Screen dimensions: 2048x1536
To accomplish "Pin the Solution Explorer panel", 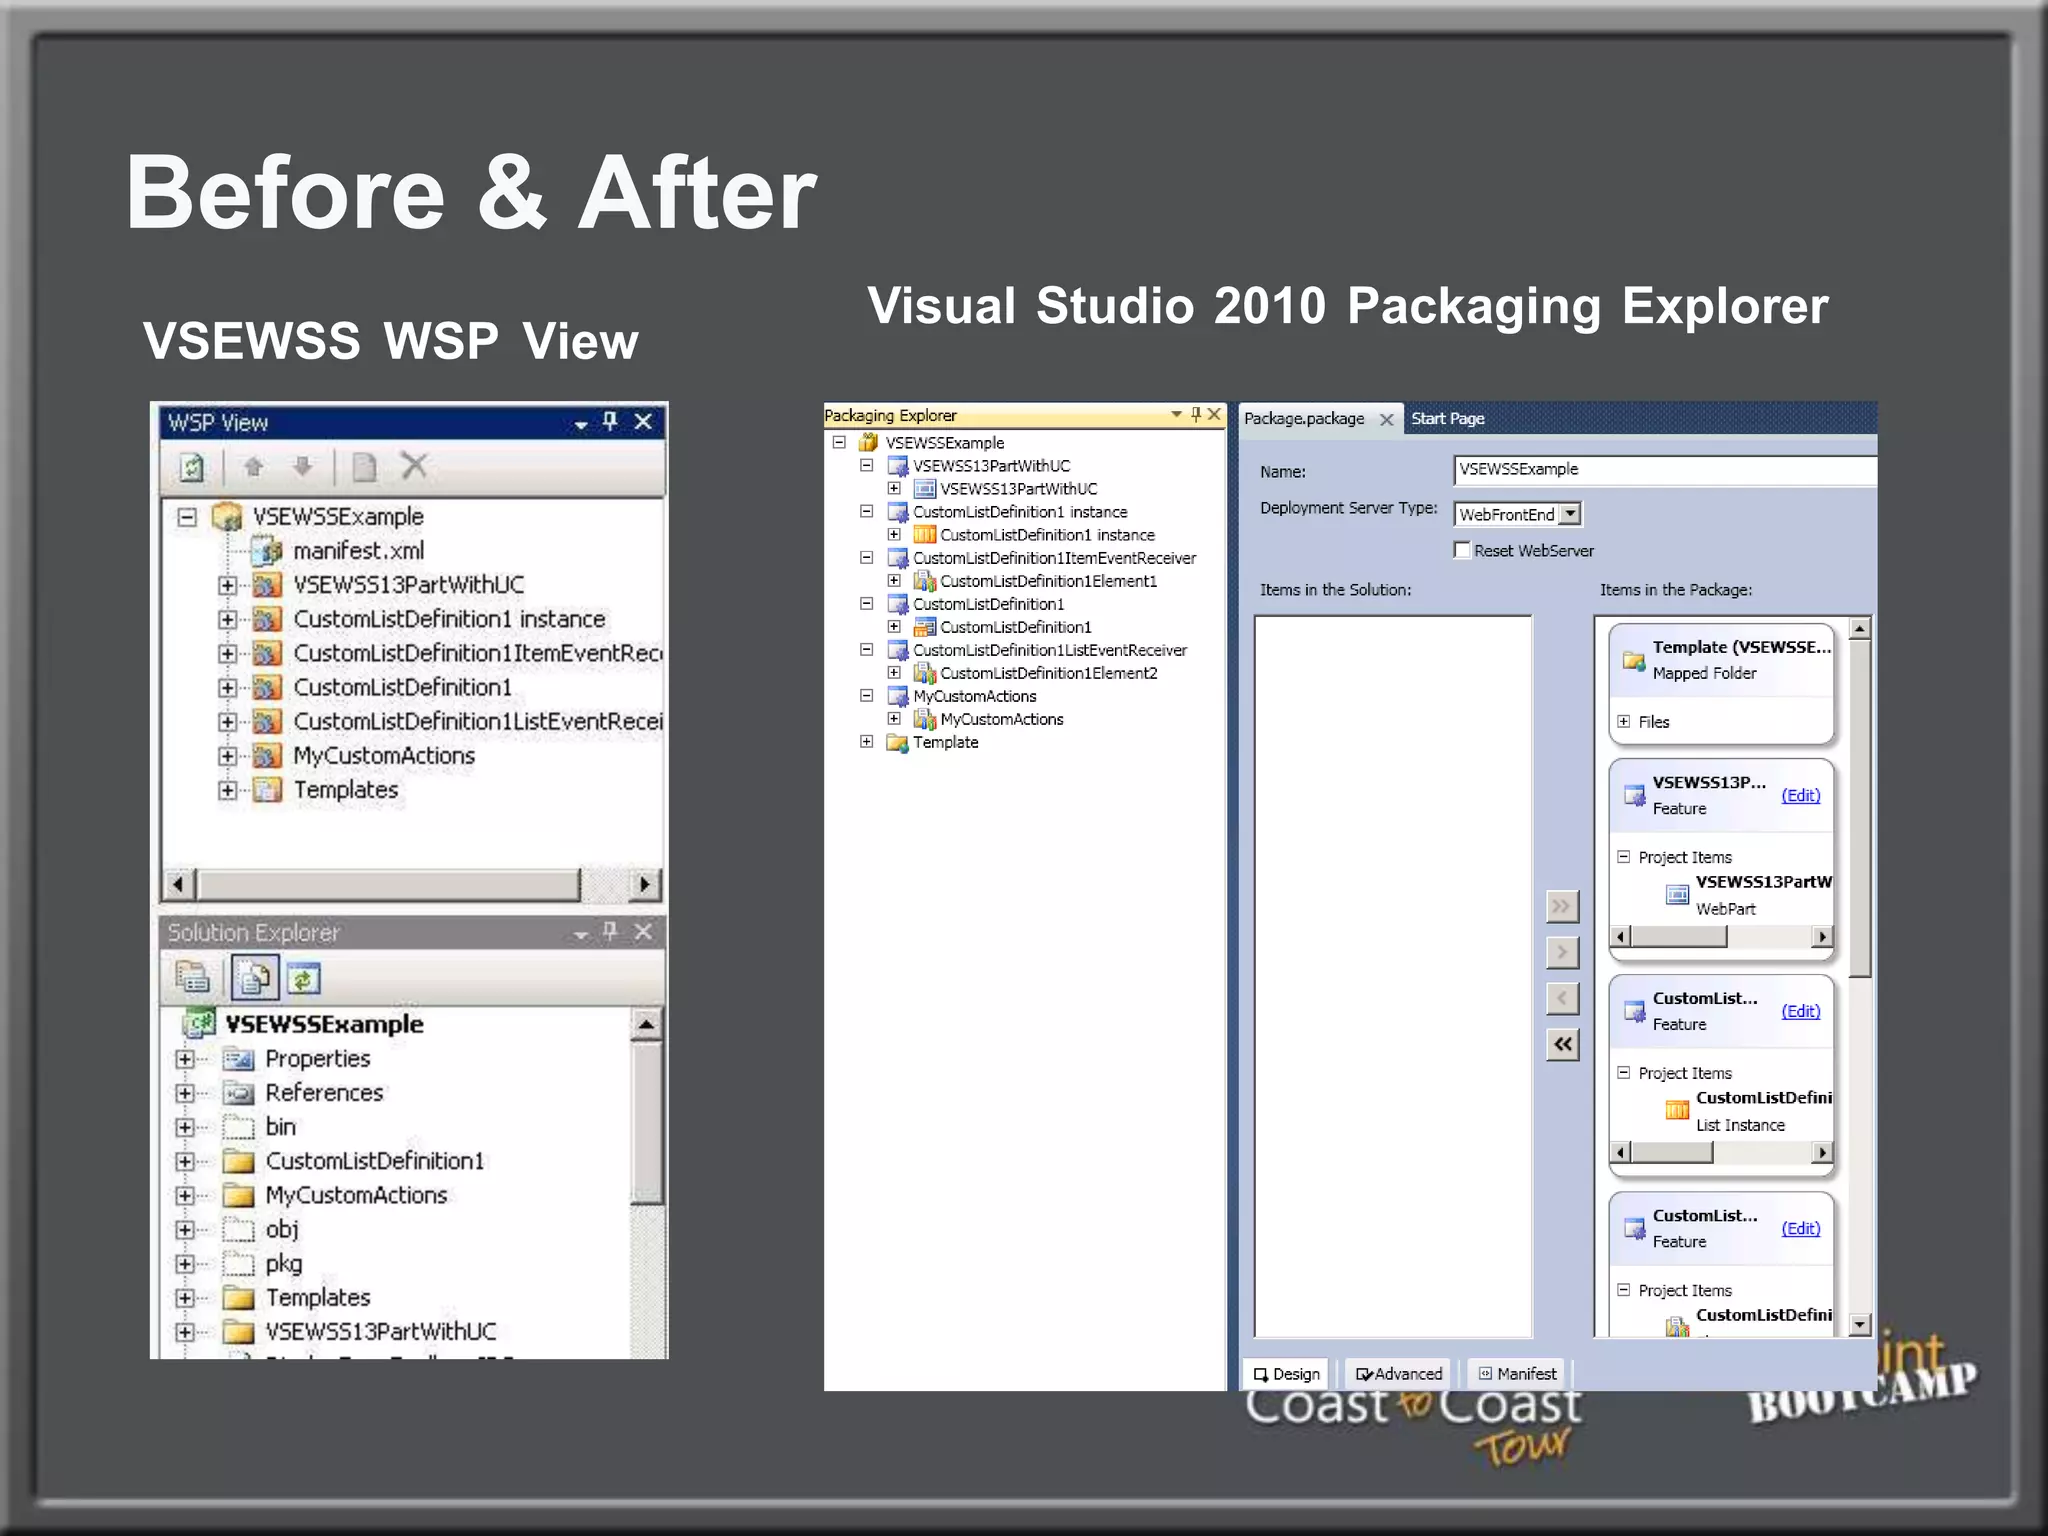I will [610, 932].
